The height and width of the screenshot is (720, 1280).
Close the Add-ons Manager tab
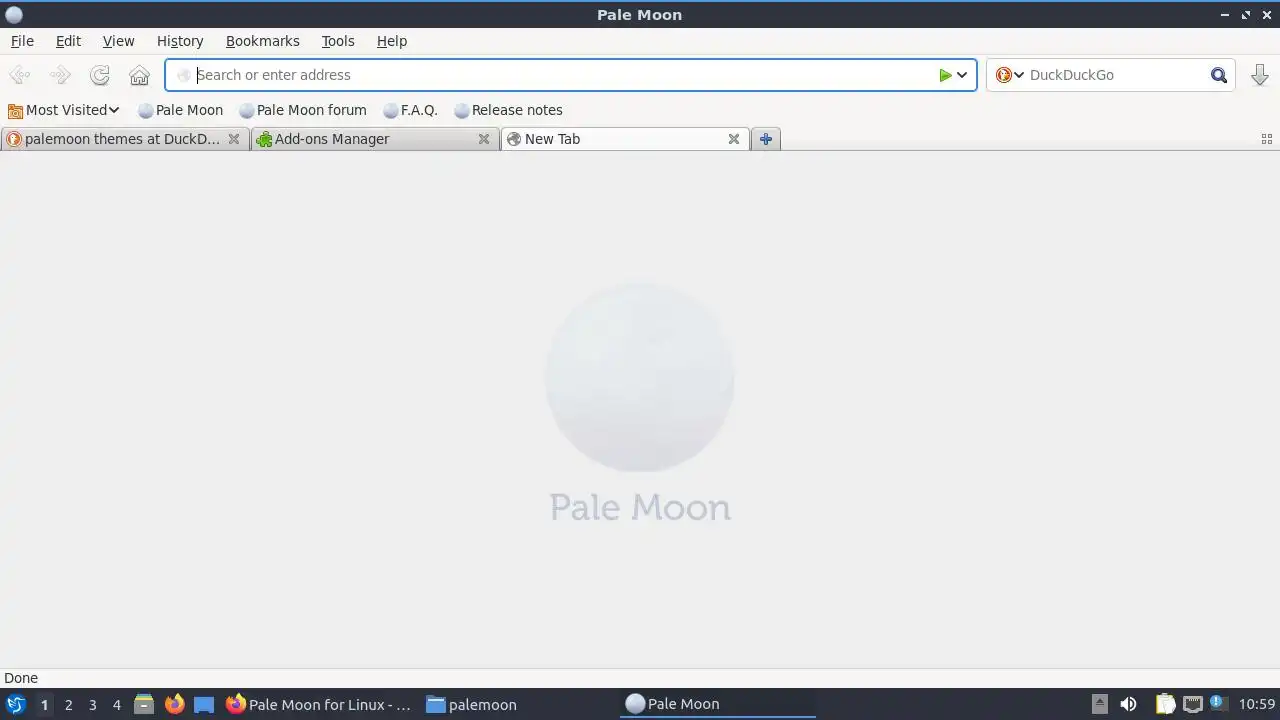point(484,139)
